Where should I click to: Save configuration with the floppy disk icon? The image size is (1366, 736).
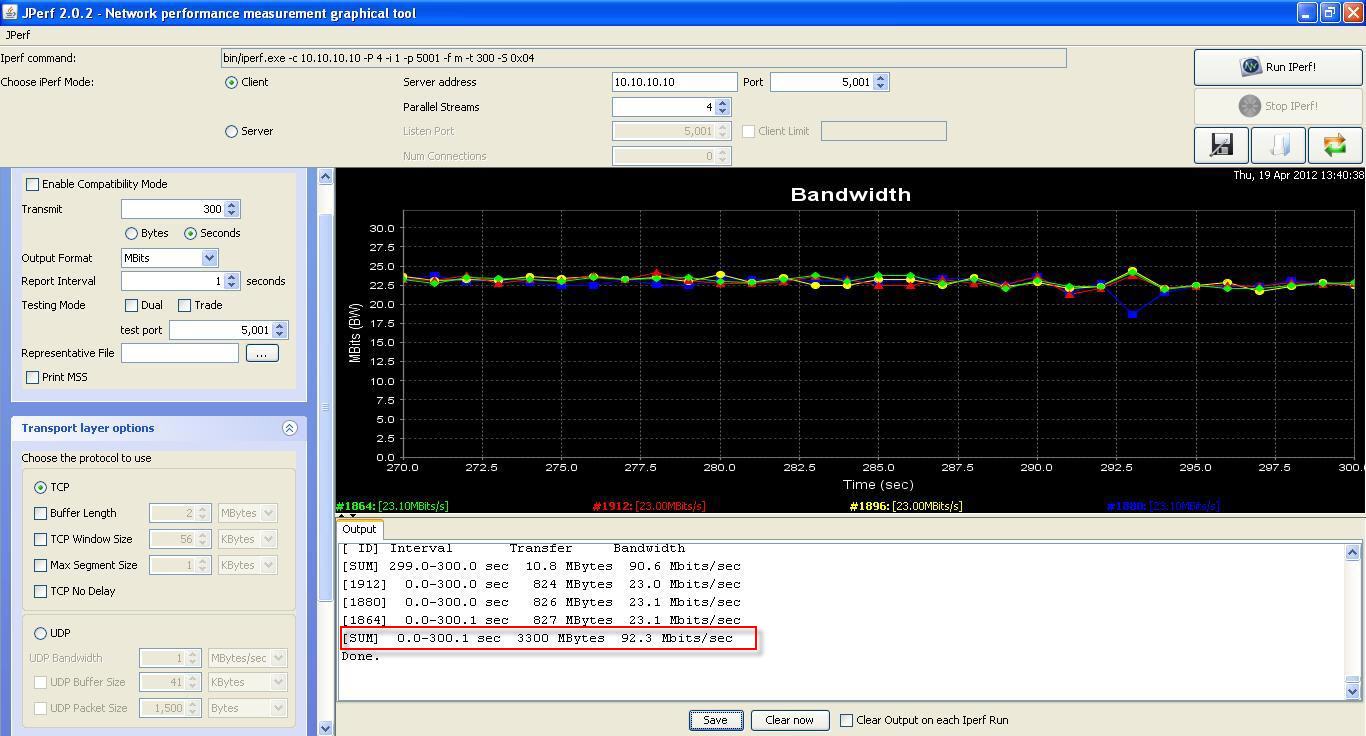1221,145
